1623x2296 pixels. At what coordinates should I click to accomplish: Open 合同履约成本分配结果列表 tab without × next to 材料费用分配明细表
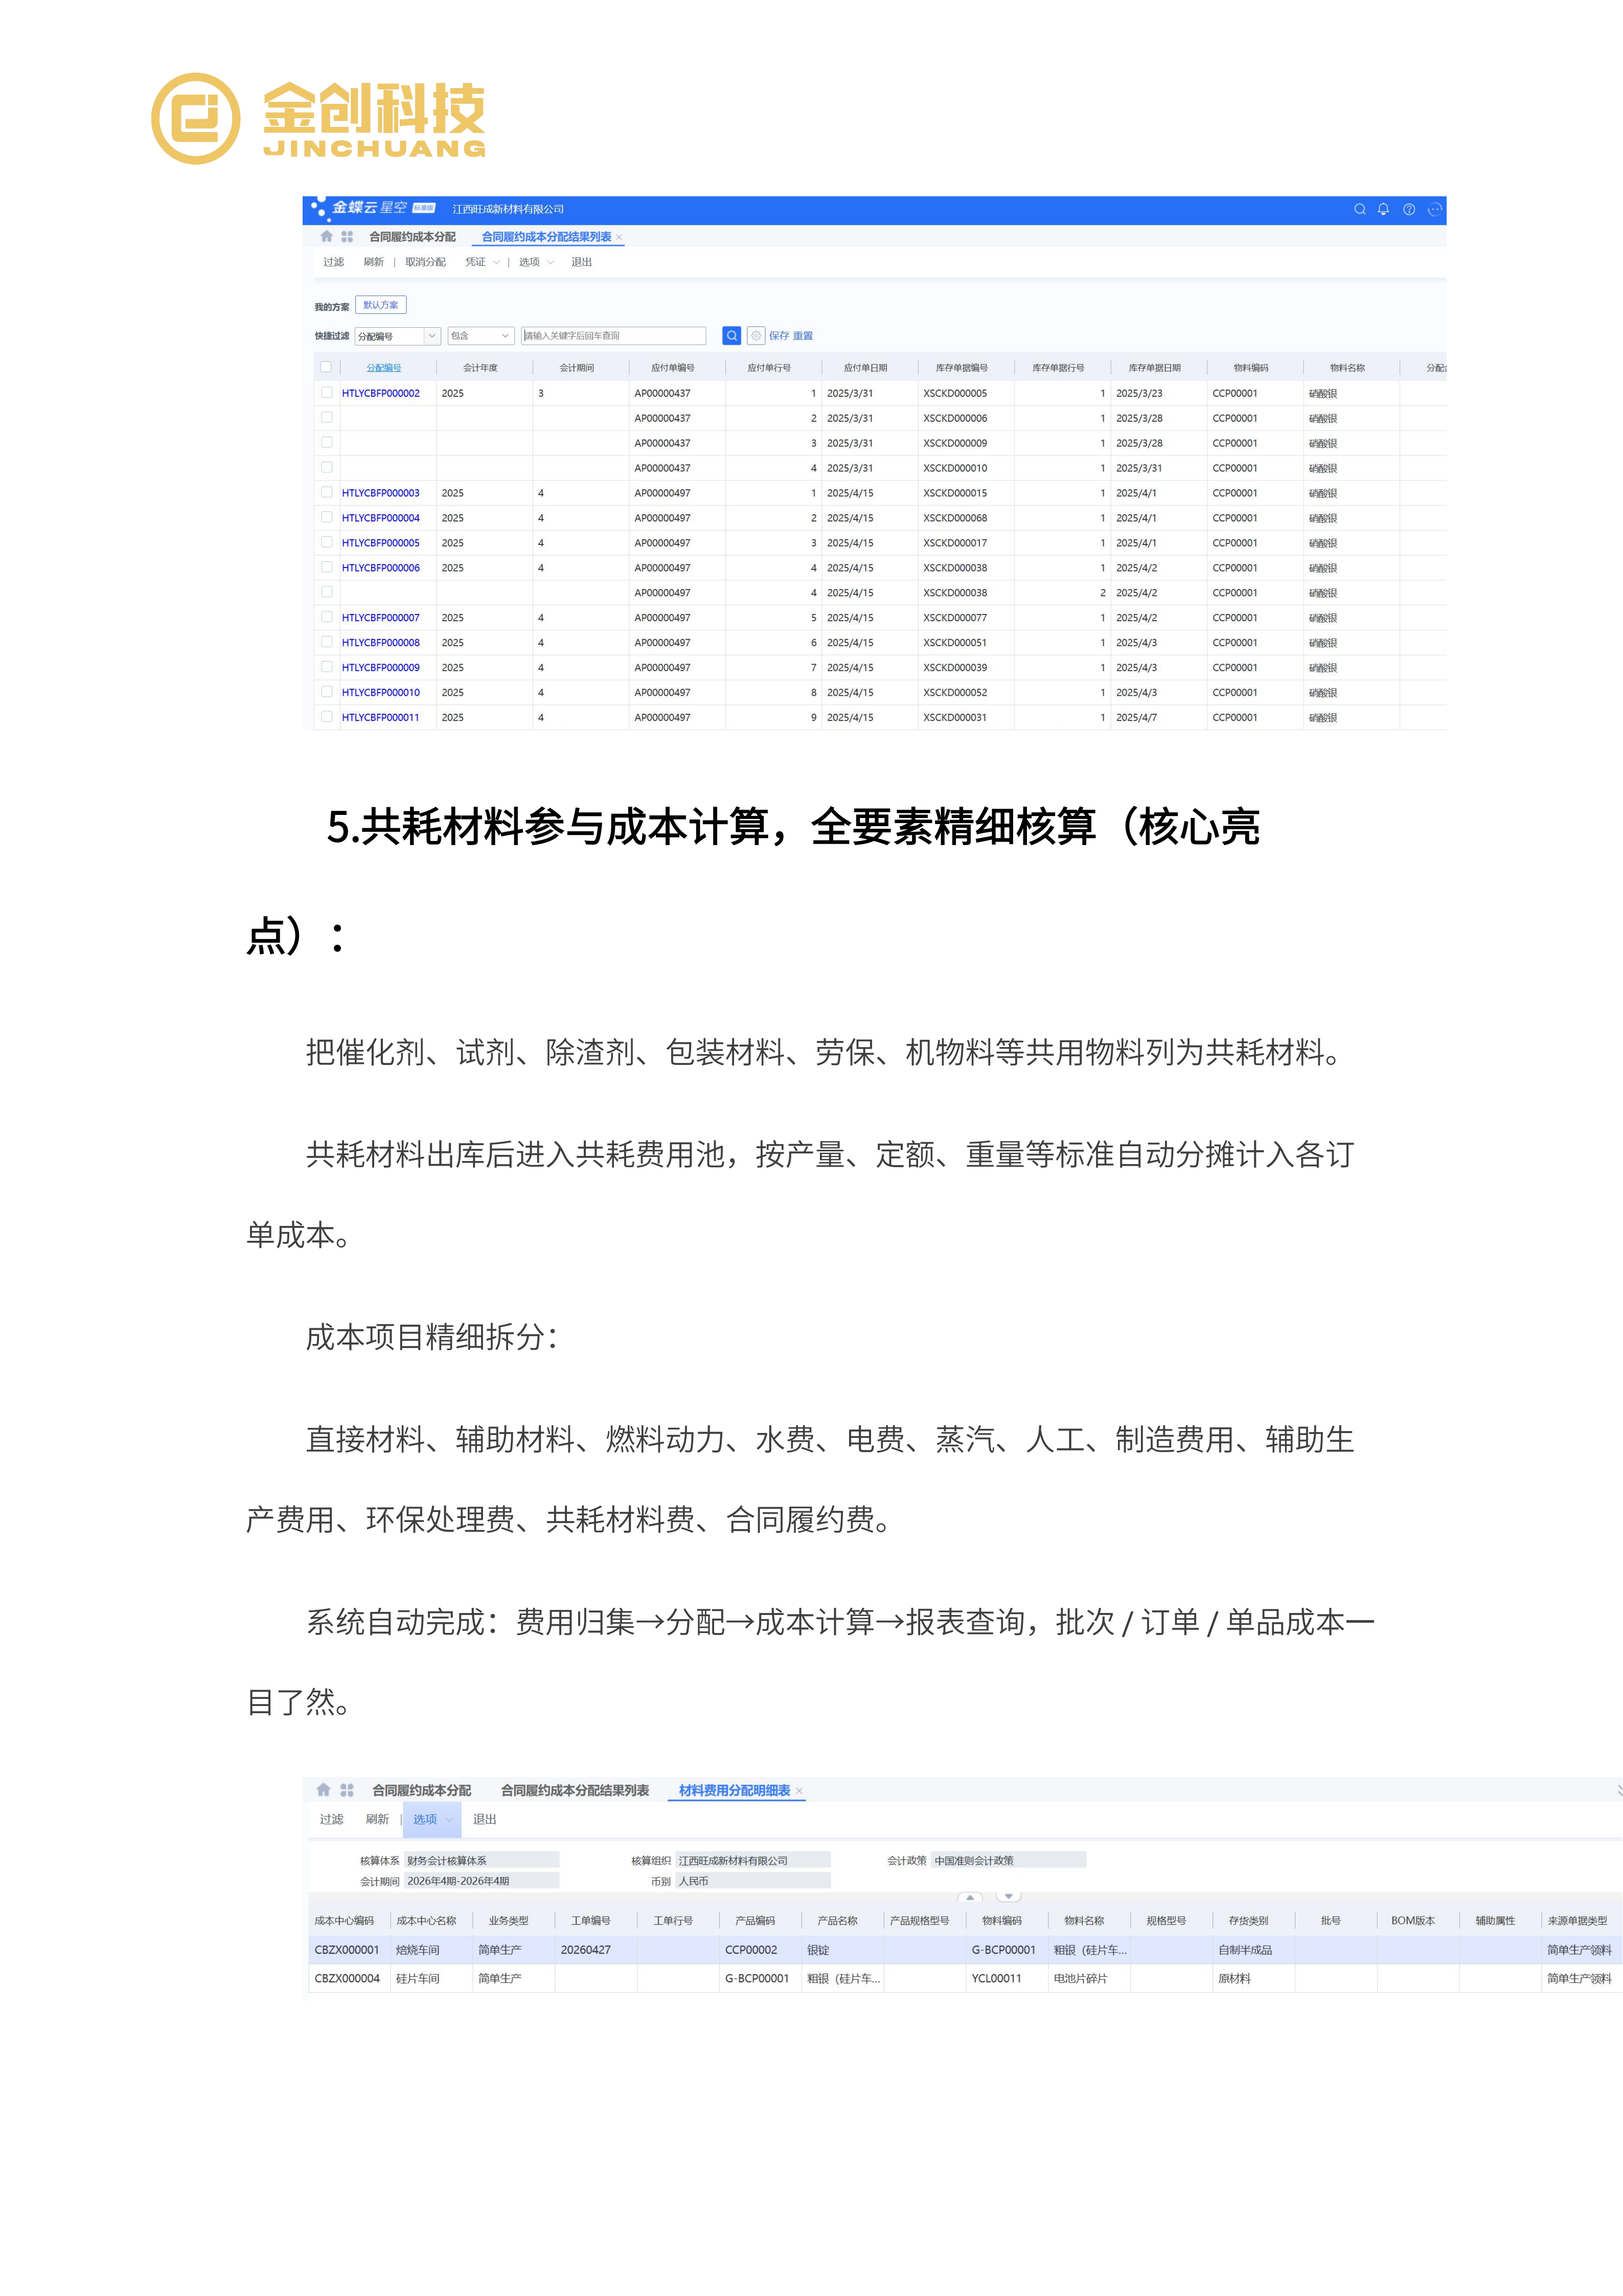pos(575,1790)
